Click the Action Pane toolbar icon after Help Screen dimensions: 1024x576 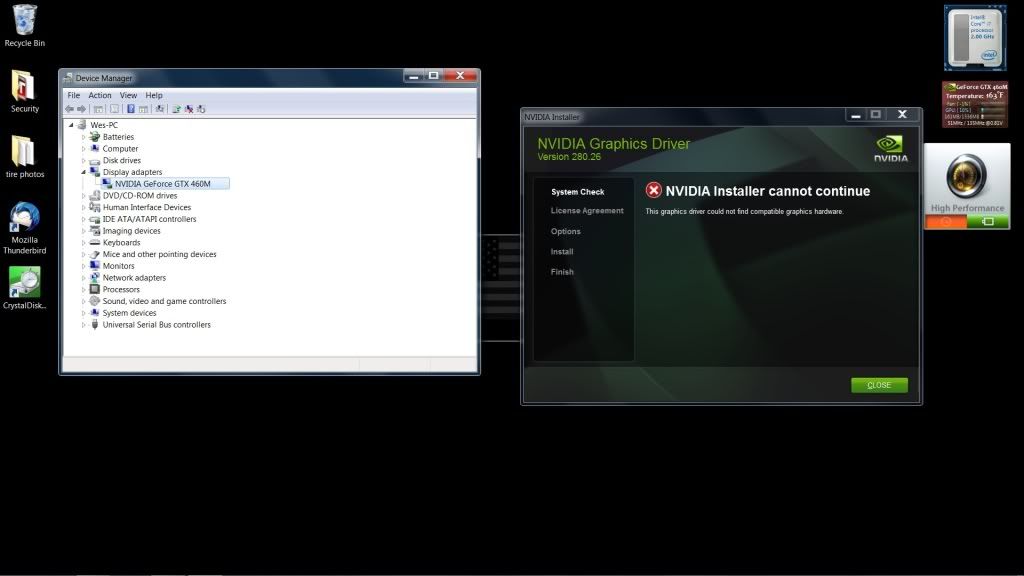point(143,109)
